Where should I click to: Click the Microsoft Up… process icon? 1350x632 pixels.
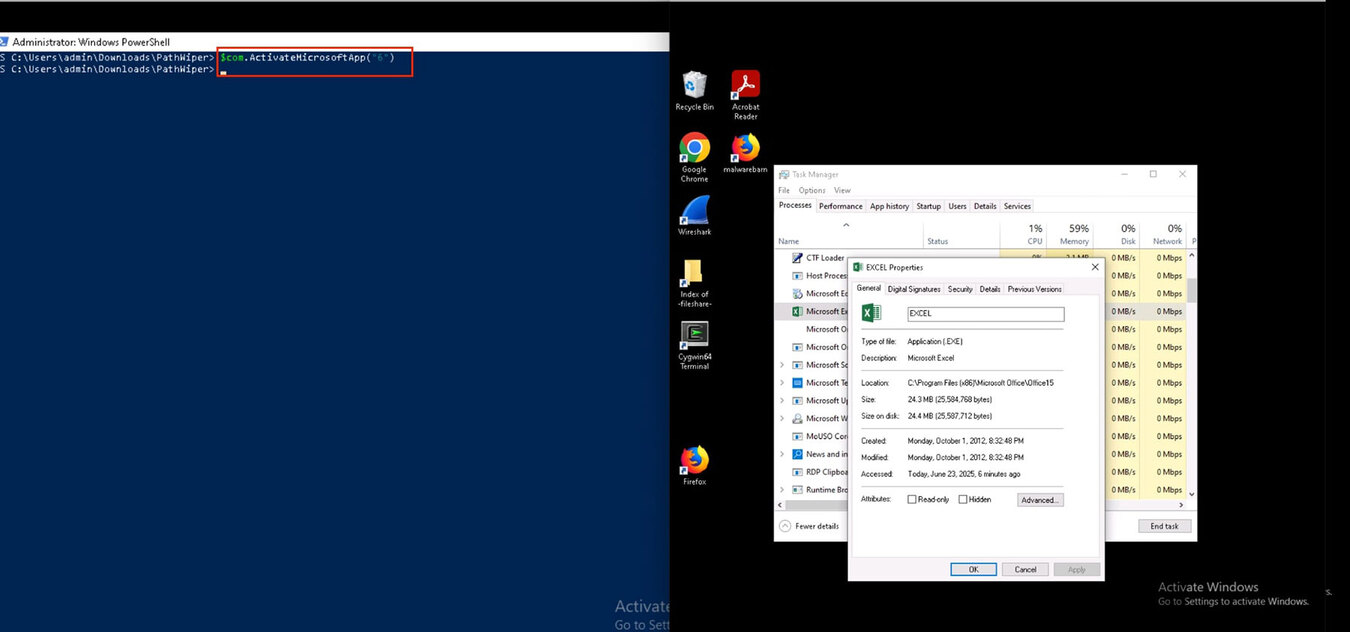[x=797, y=401]
